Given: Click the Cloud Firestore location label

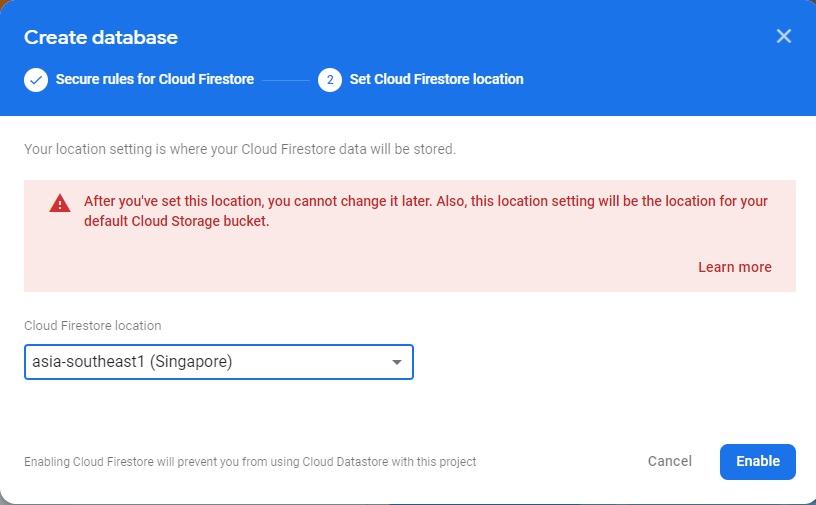Looking at the screenshot, I should click(93, 325).
